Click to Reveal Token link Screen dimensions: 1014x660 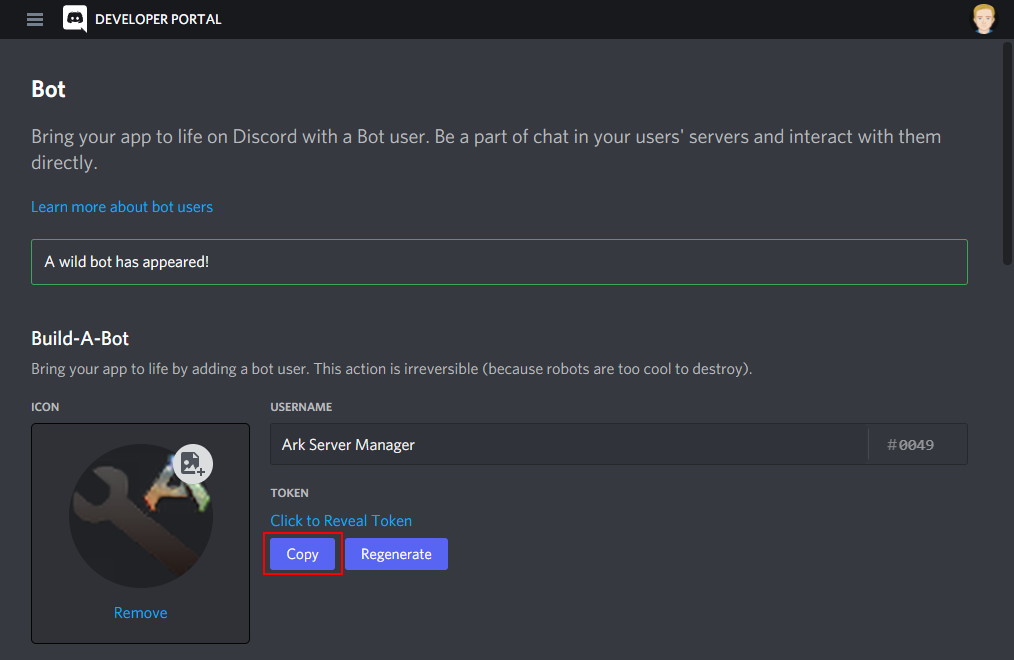341,520
